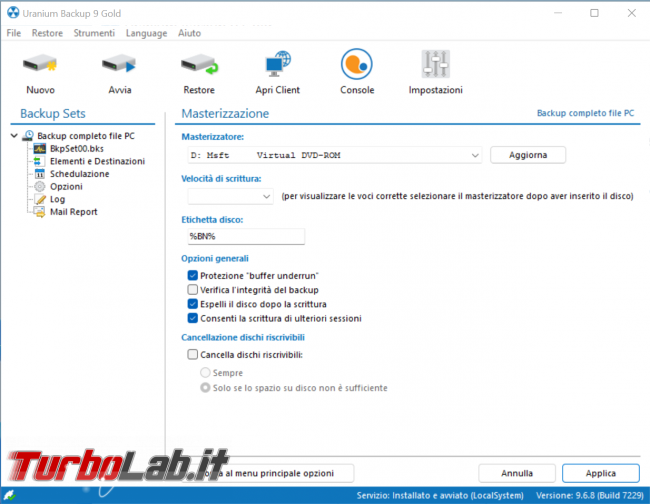Viewport: 650px width, 504px height.
Task: Uncheck Consenti la scrittura di ulteriori sessioni
Action: coord(192,318)
